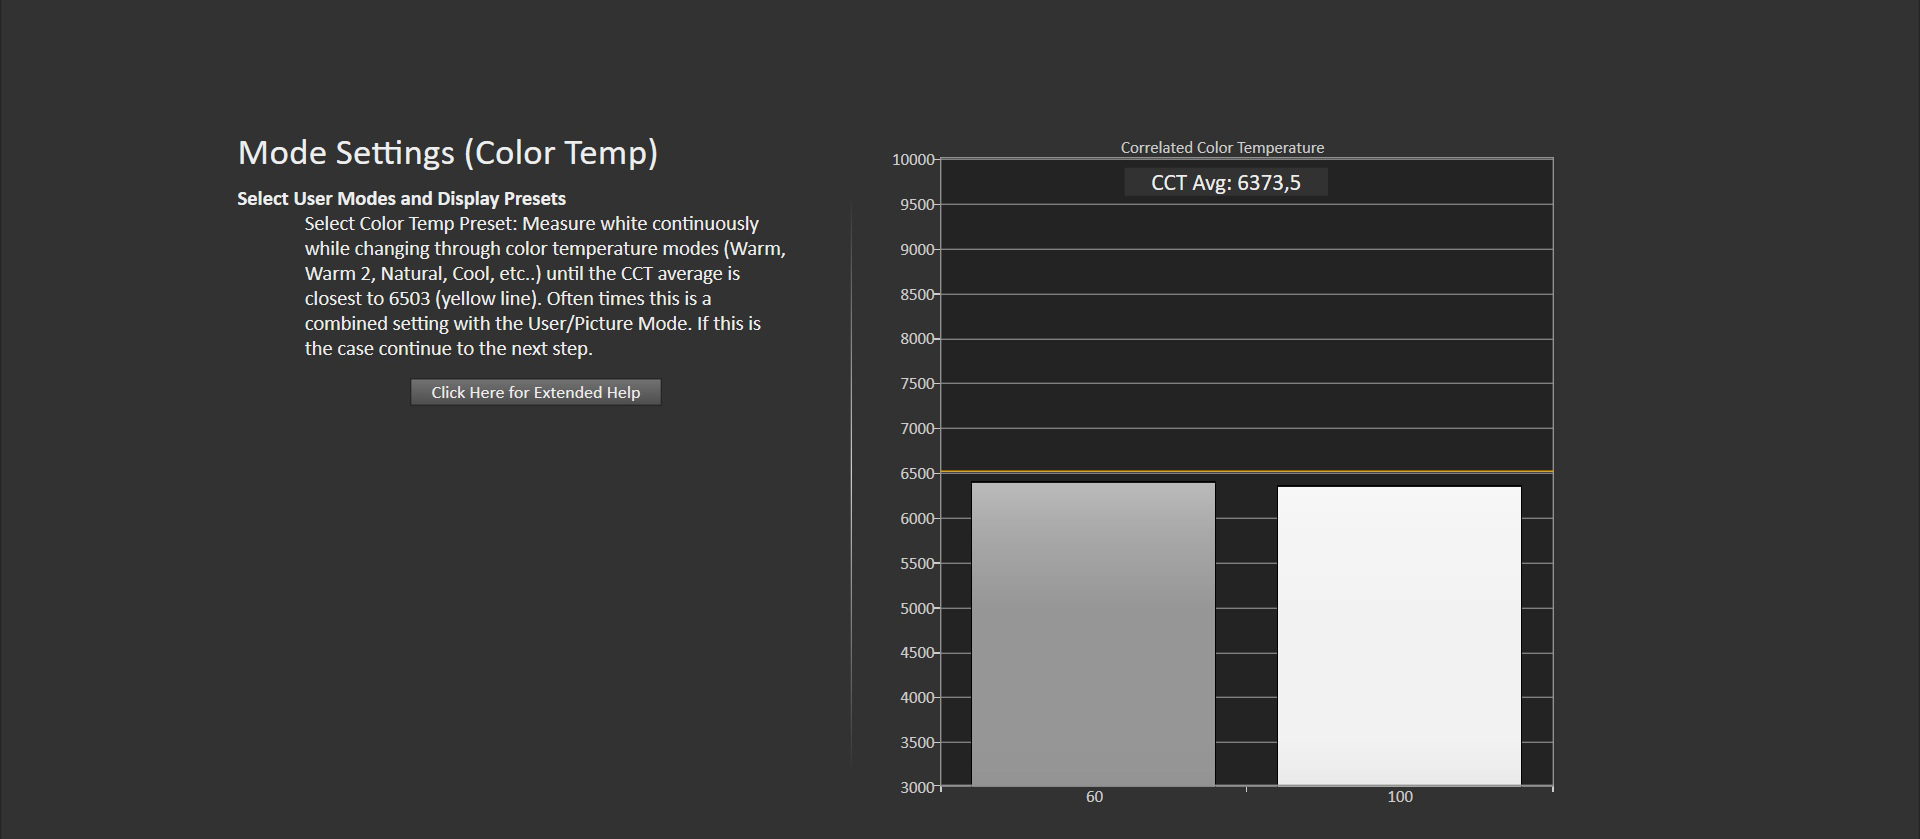The image size is (1920, 839).
Task: Click the 5000 label on the y-axis
Action: click(916, 609)
